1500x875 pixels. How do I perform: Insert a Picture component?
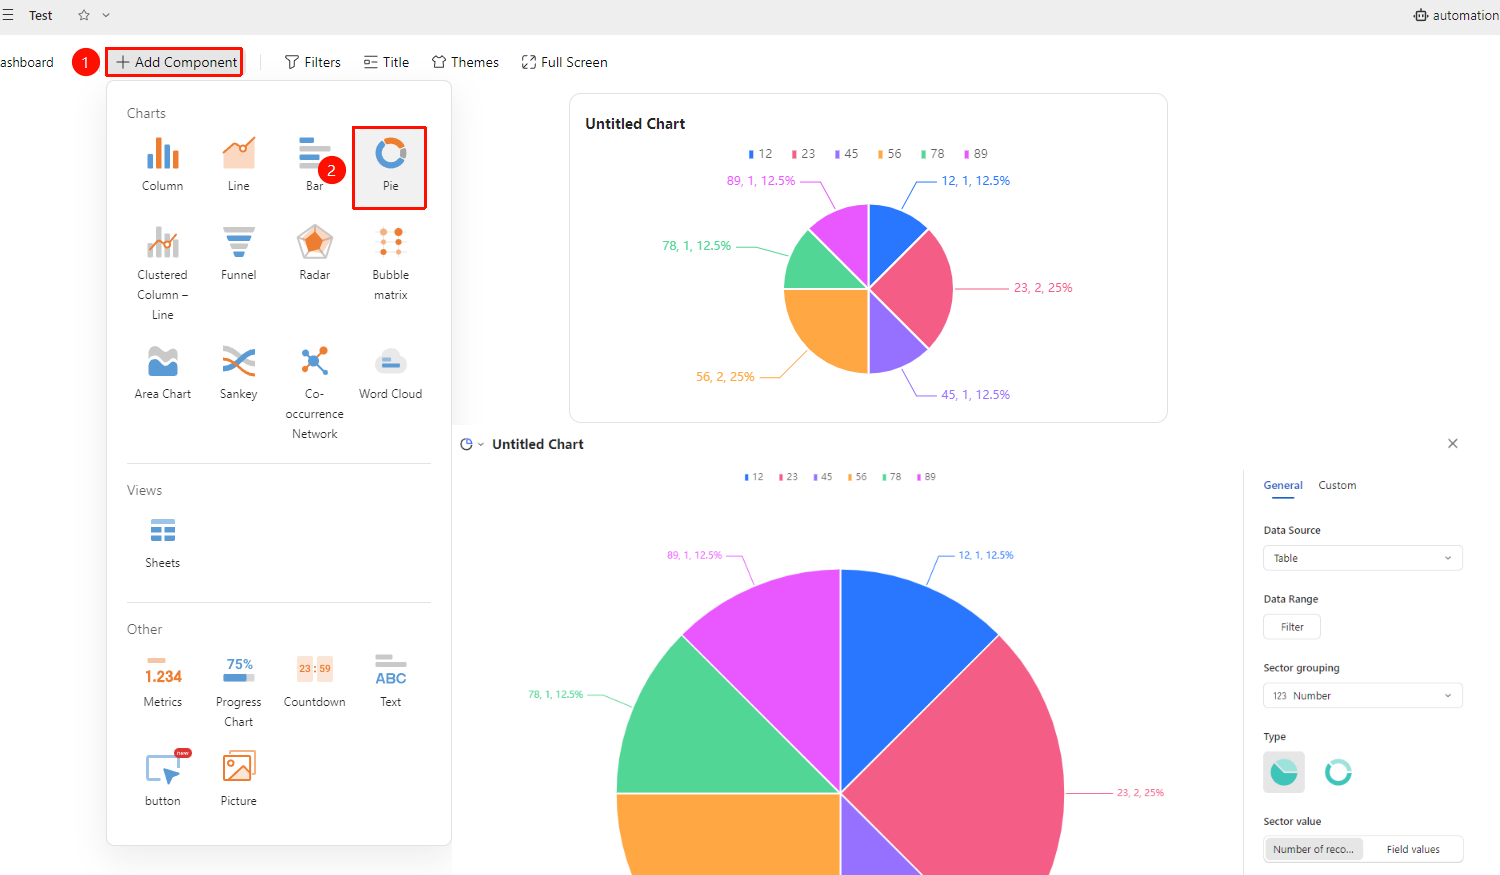pyautogui.click(x=238, y=780)
